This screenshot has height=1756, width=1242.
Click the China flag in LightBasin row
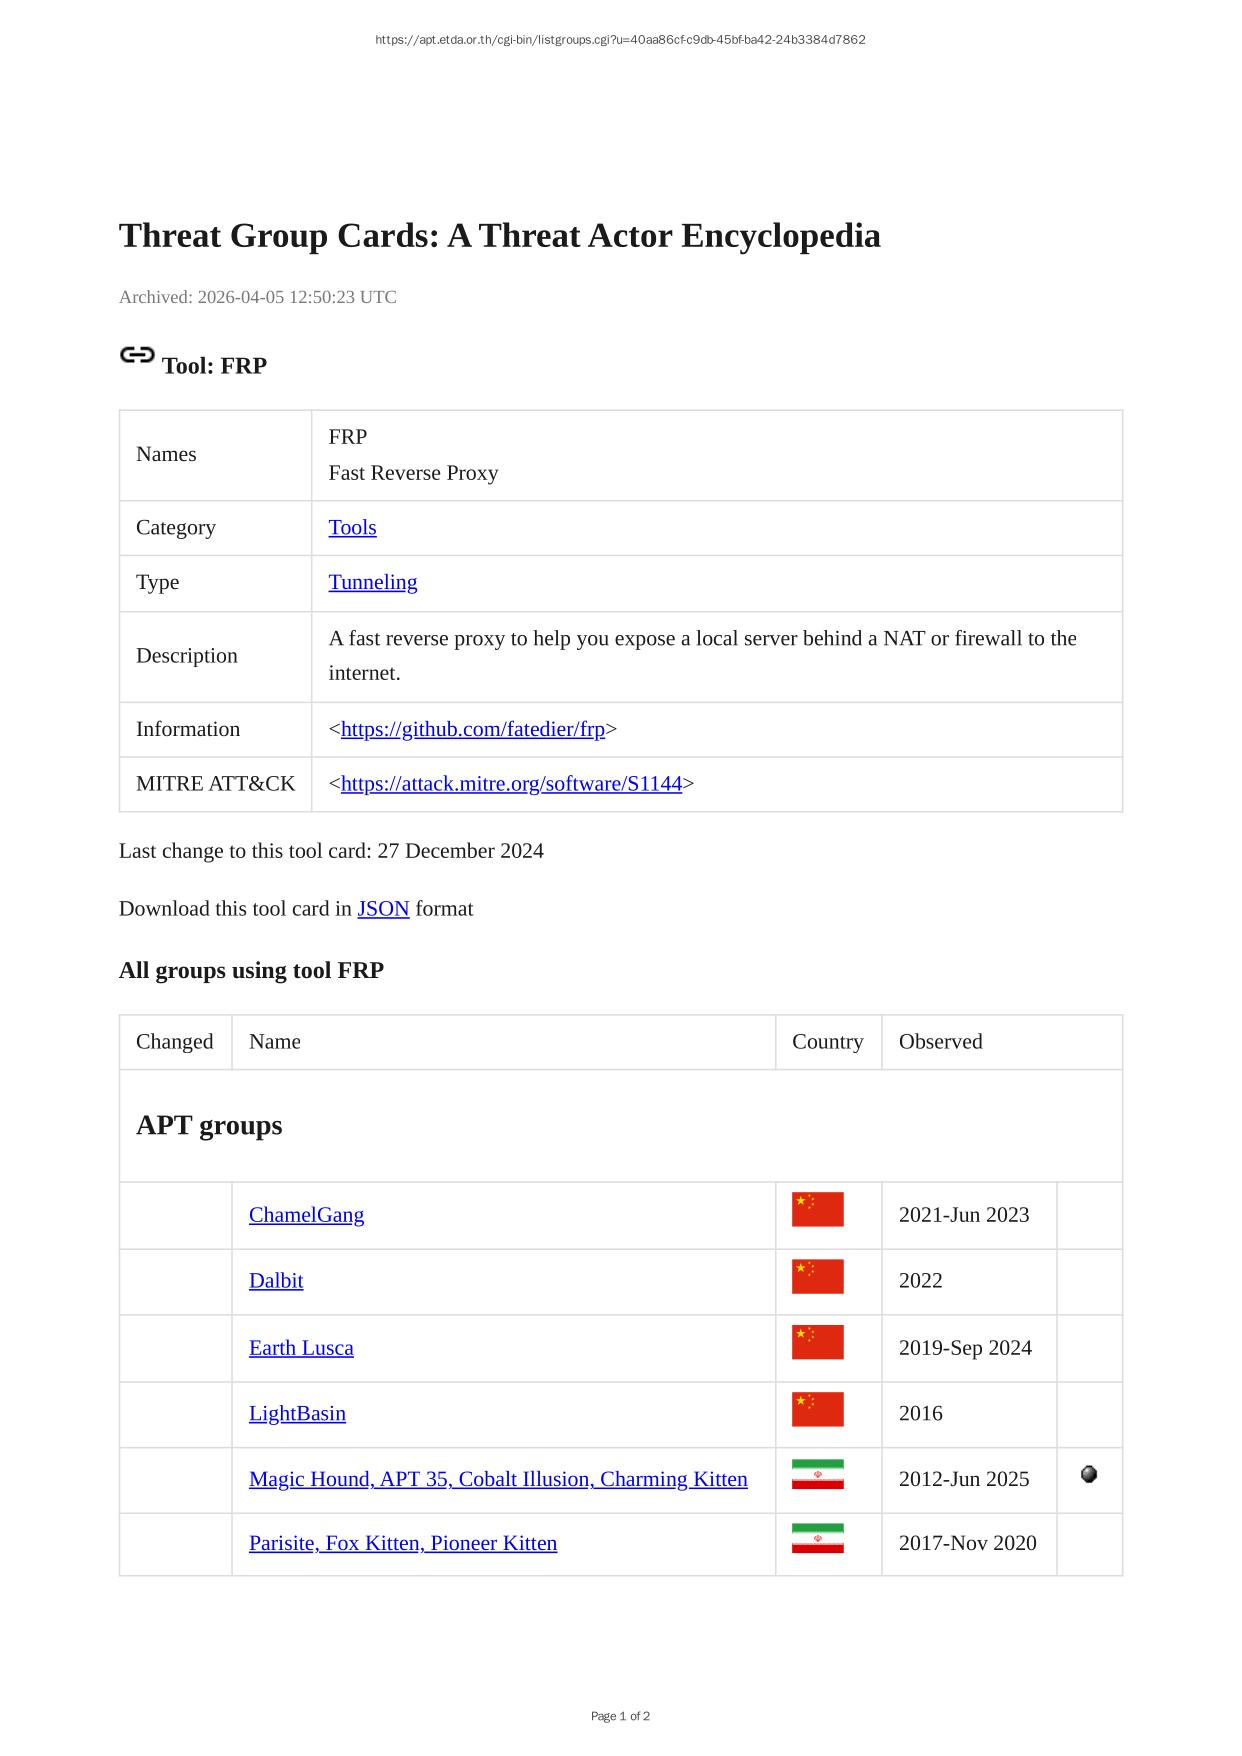(x=817, y=1410)
